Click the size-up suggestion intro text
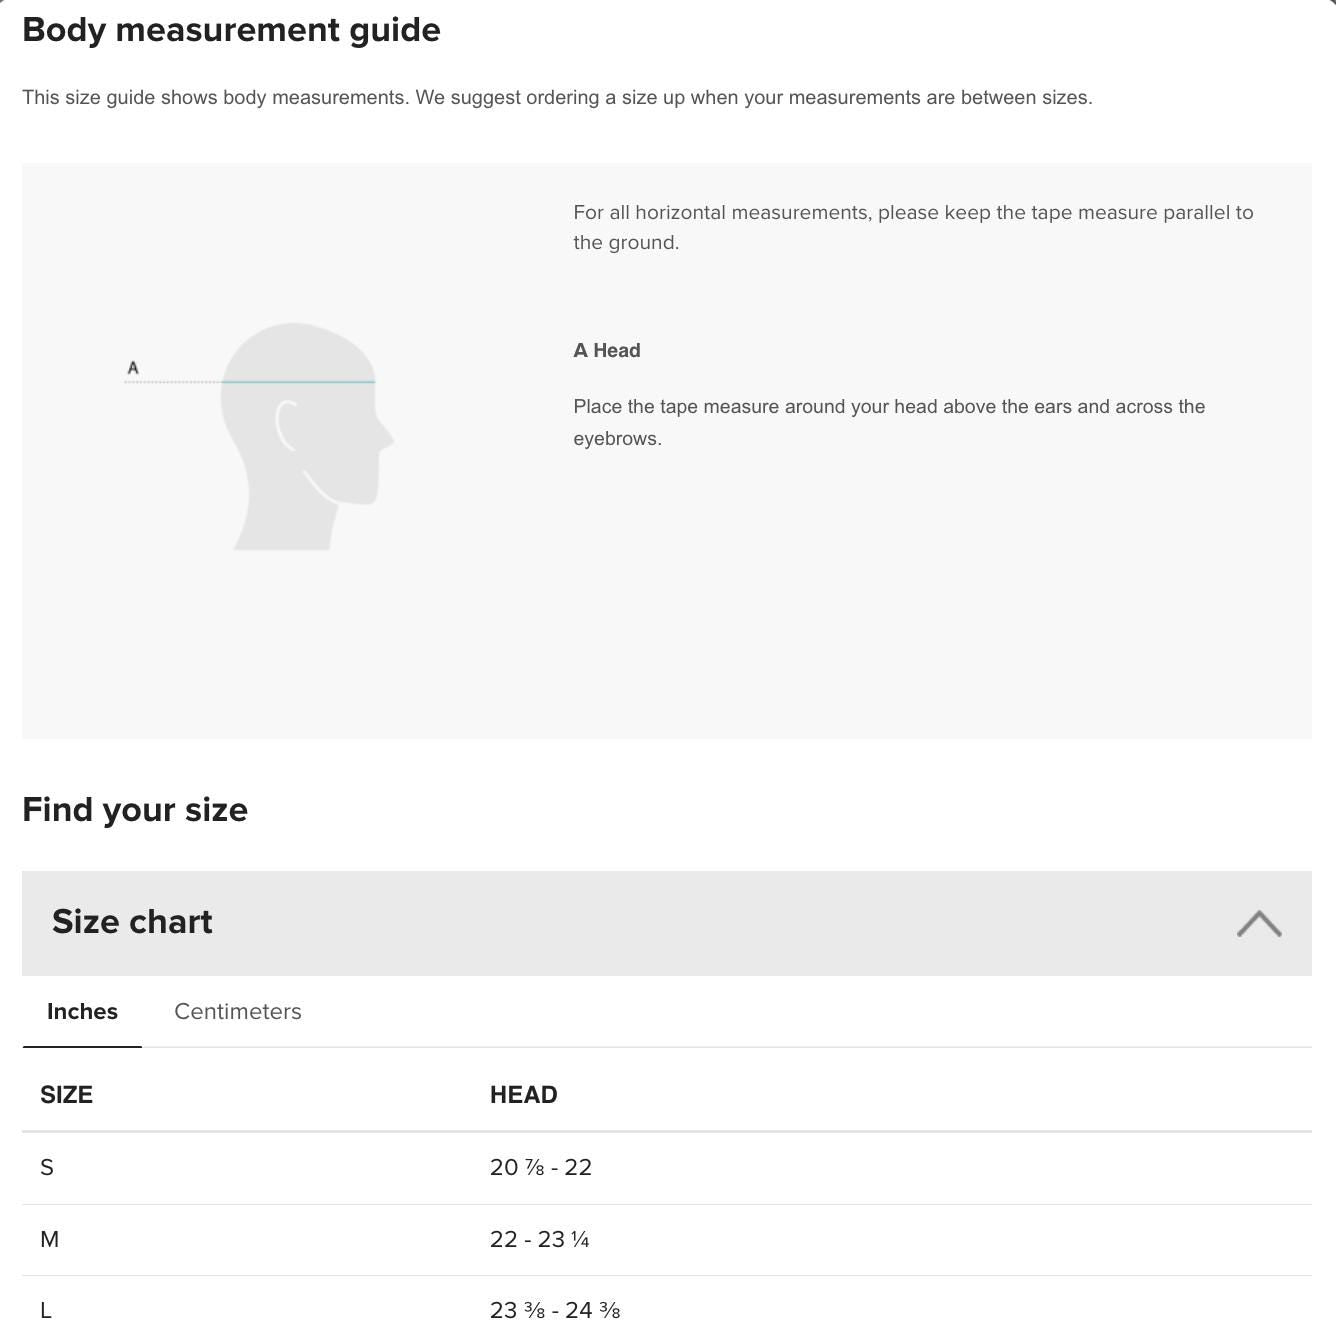This screenshot has height=1334, width=1336. [557, 97]
